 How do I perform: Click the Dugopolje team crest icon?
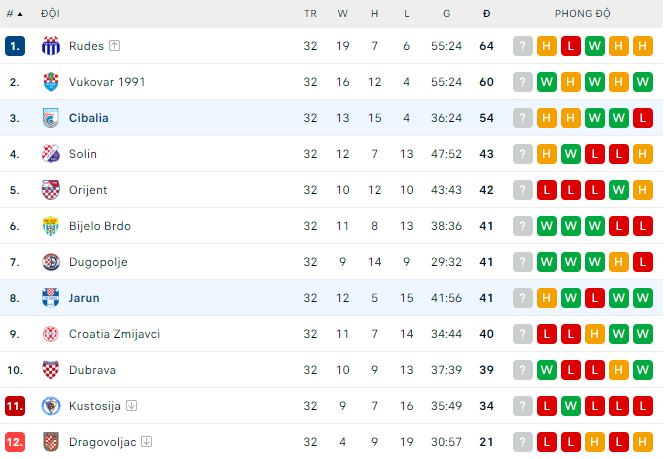51,262
